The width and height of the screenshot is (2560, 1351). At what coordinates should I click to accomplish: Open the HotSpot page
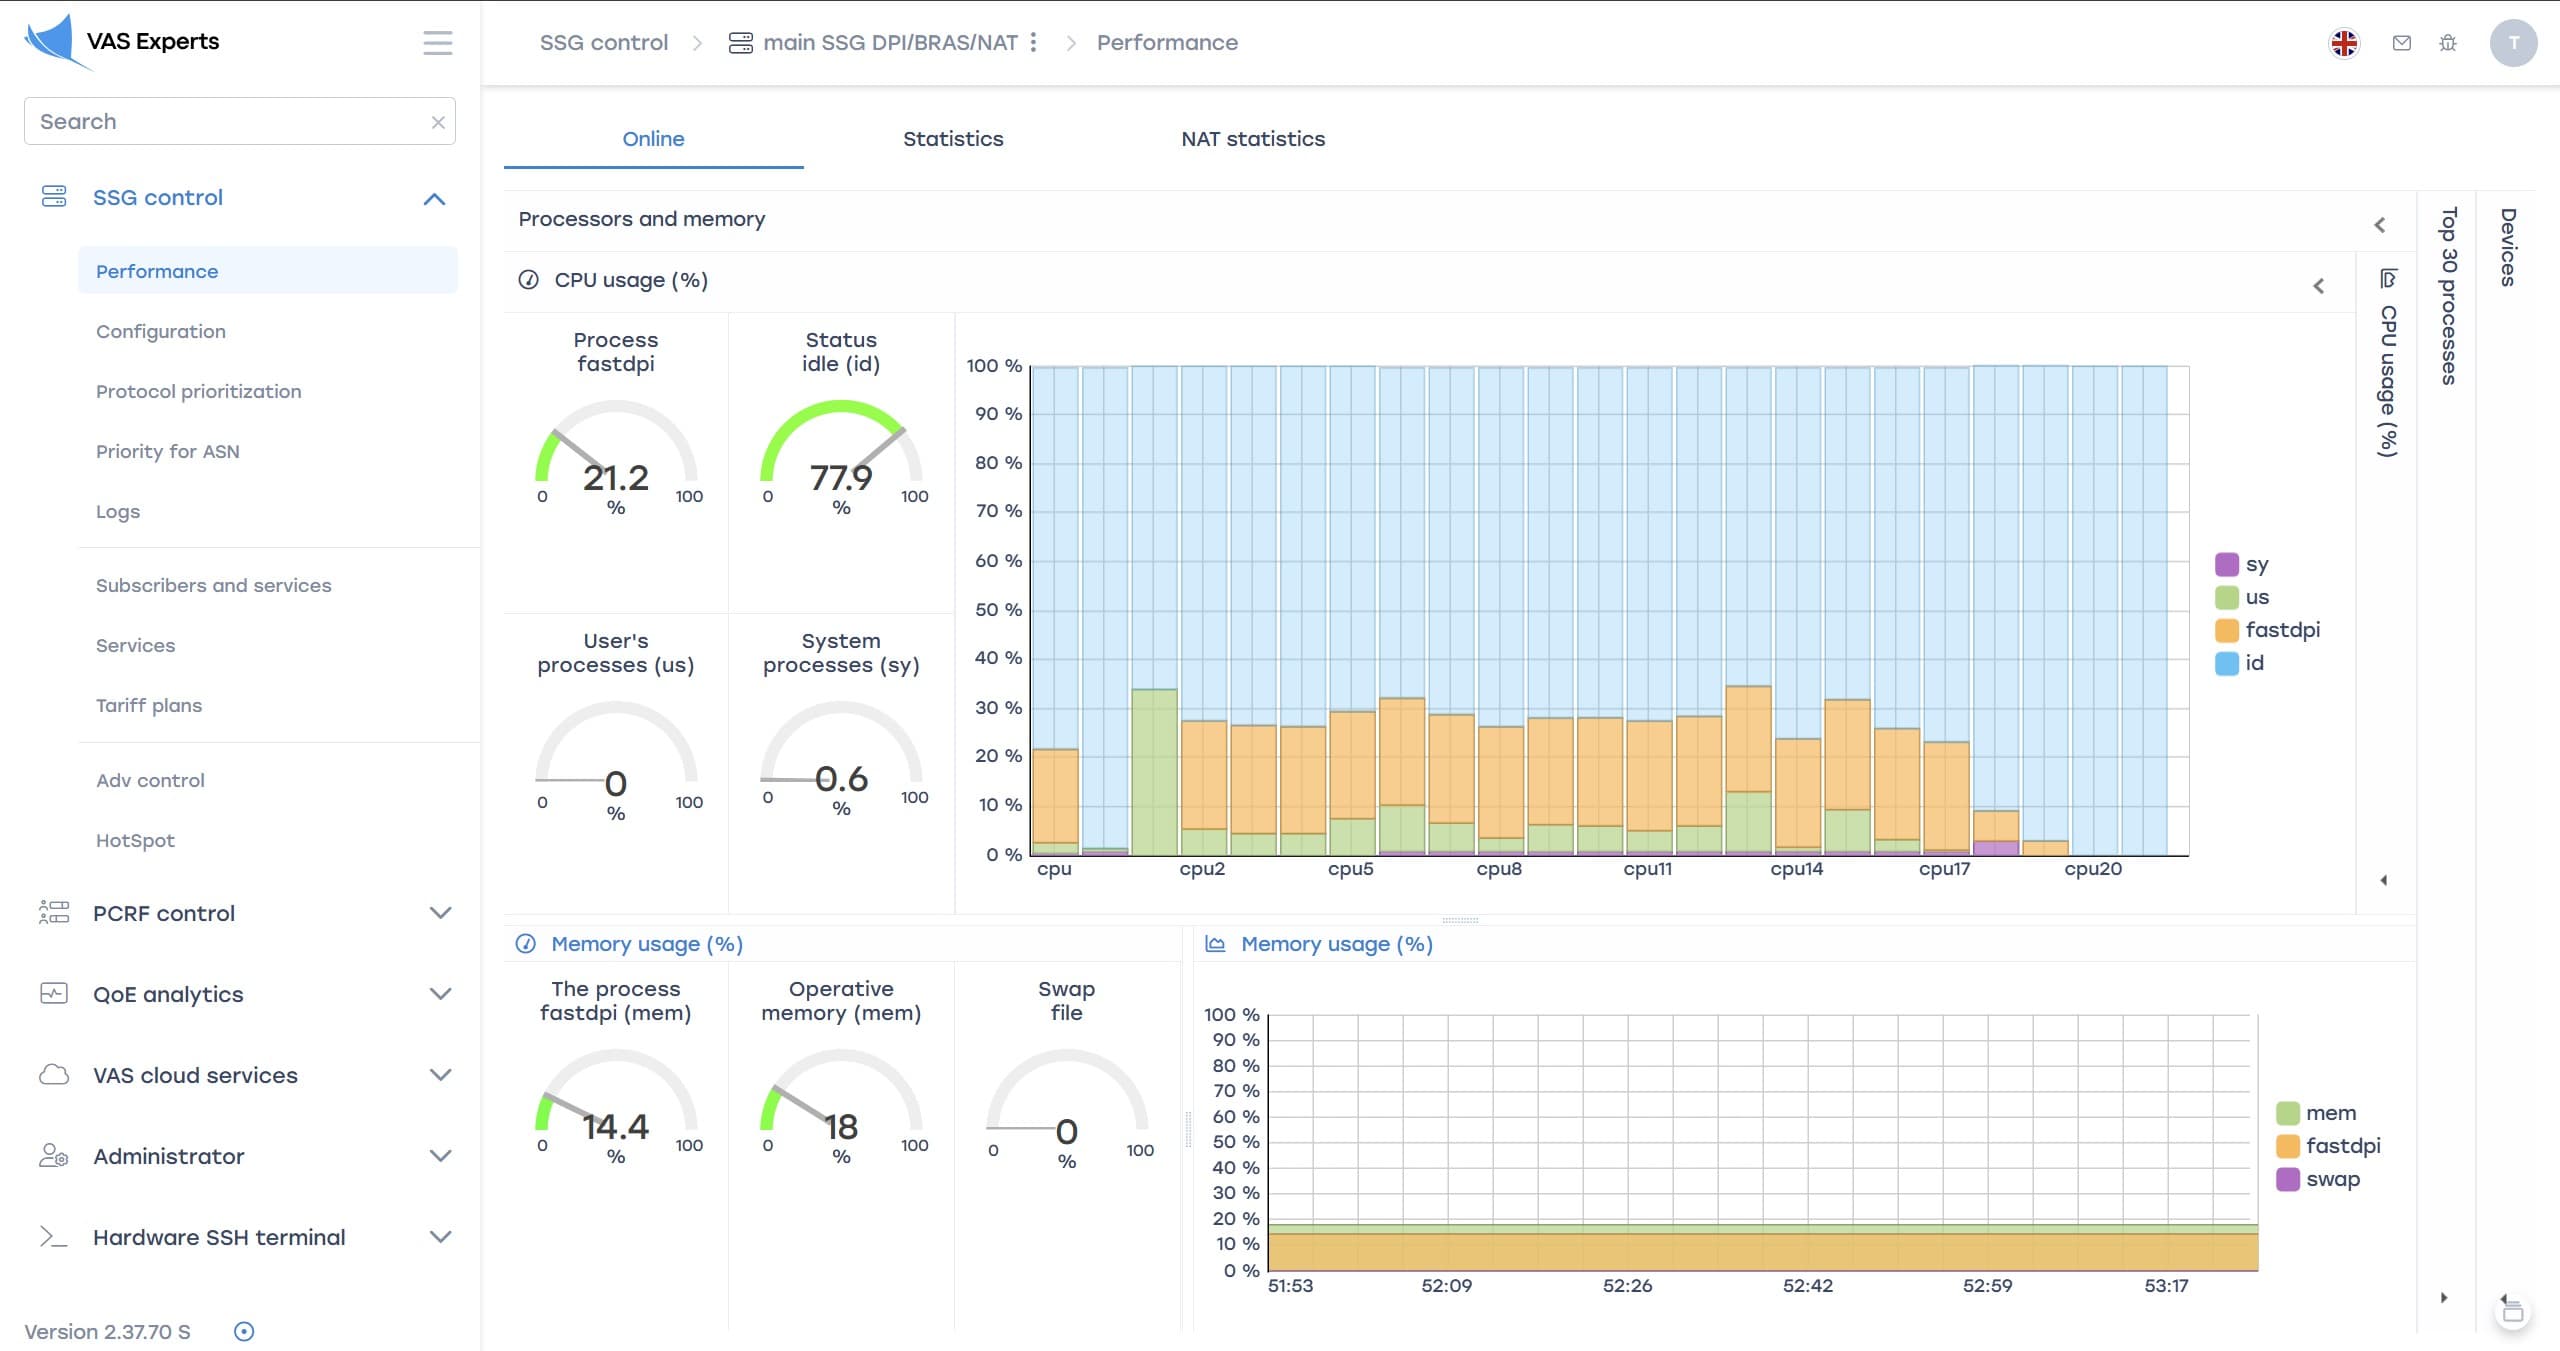pyautogui.click(x=135, y=840)
